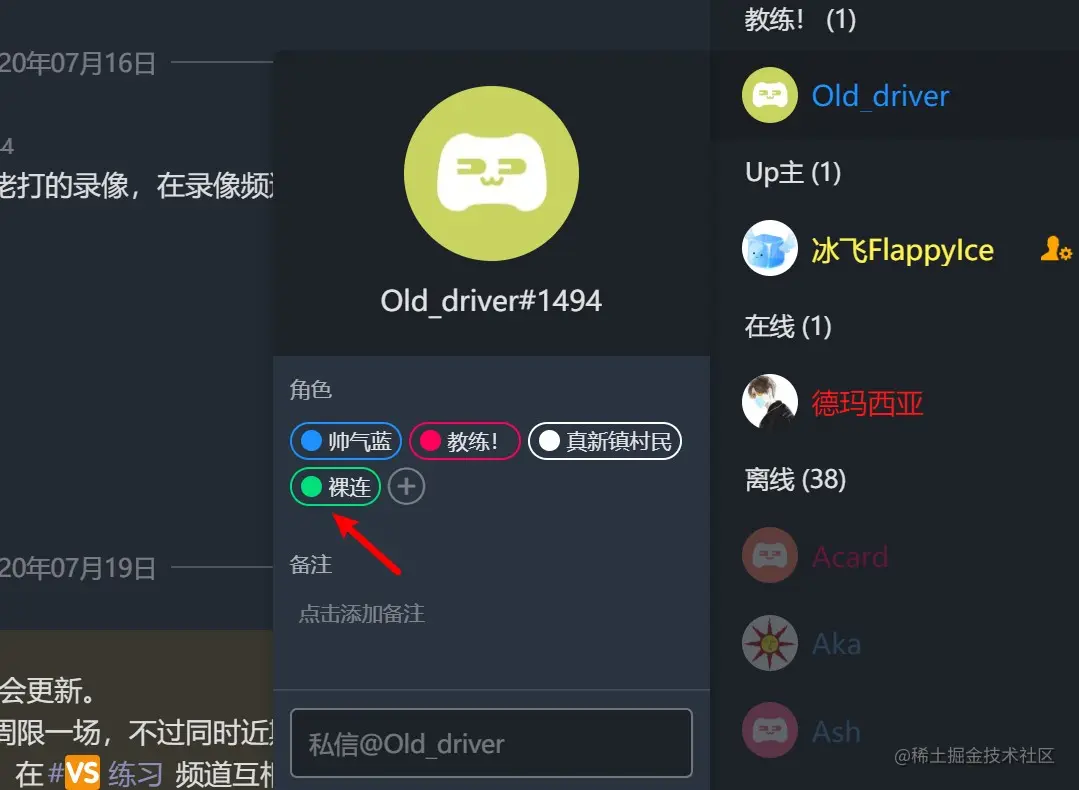Viewport: 1079px width, 790px height.
Task: Focus the 私信@Old_driver message box
Action: click(x=491, y=743)
